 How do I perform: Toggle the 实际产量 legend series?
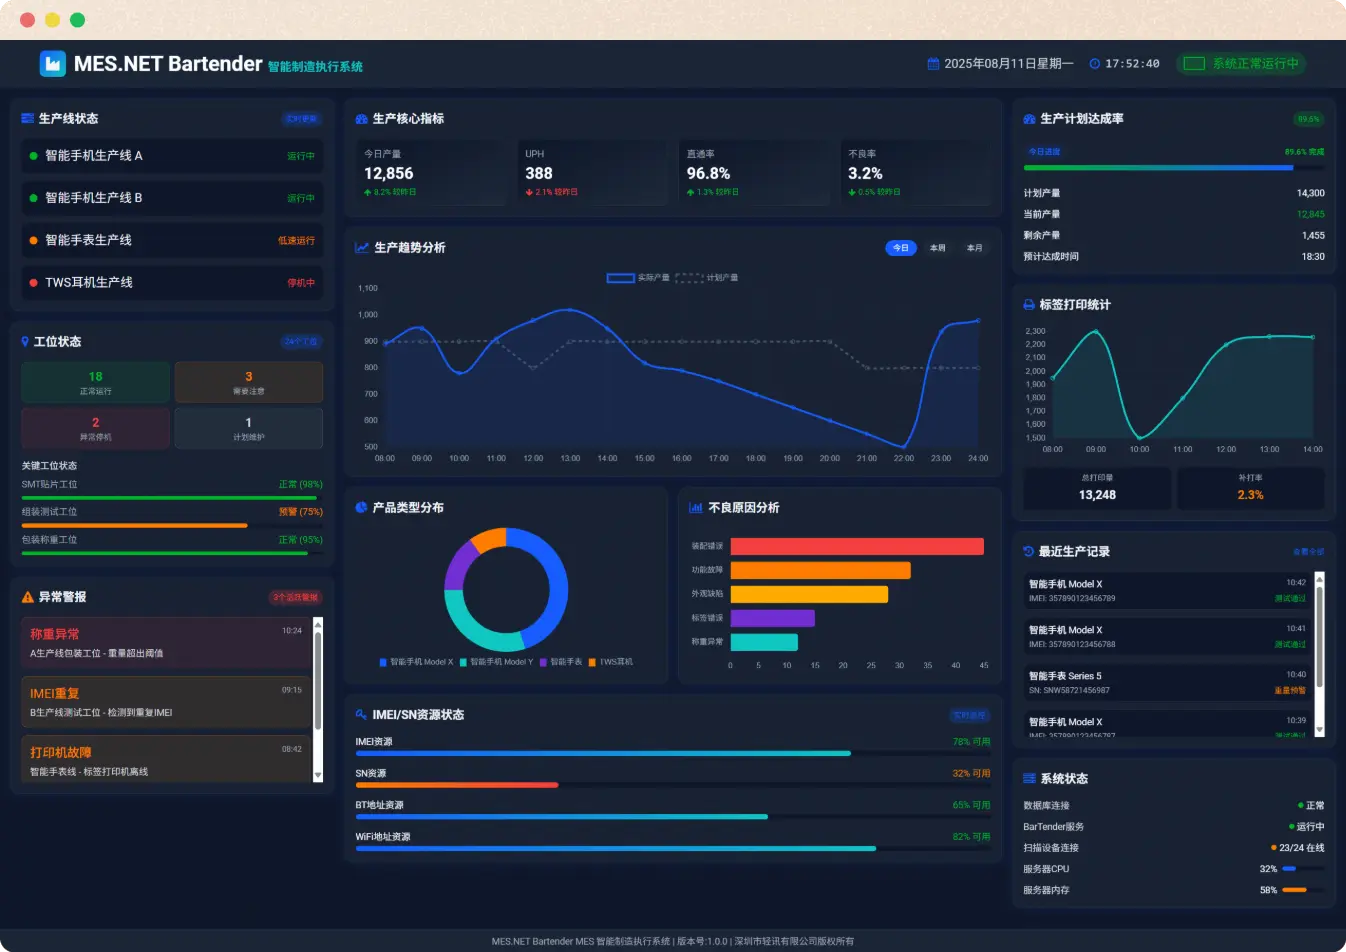point(638,278)
